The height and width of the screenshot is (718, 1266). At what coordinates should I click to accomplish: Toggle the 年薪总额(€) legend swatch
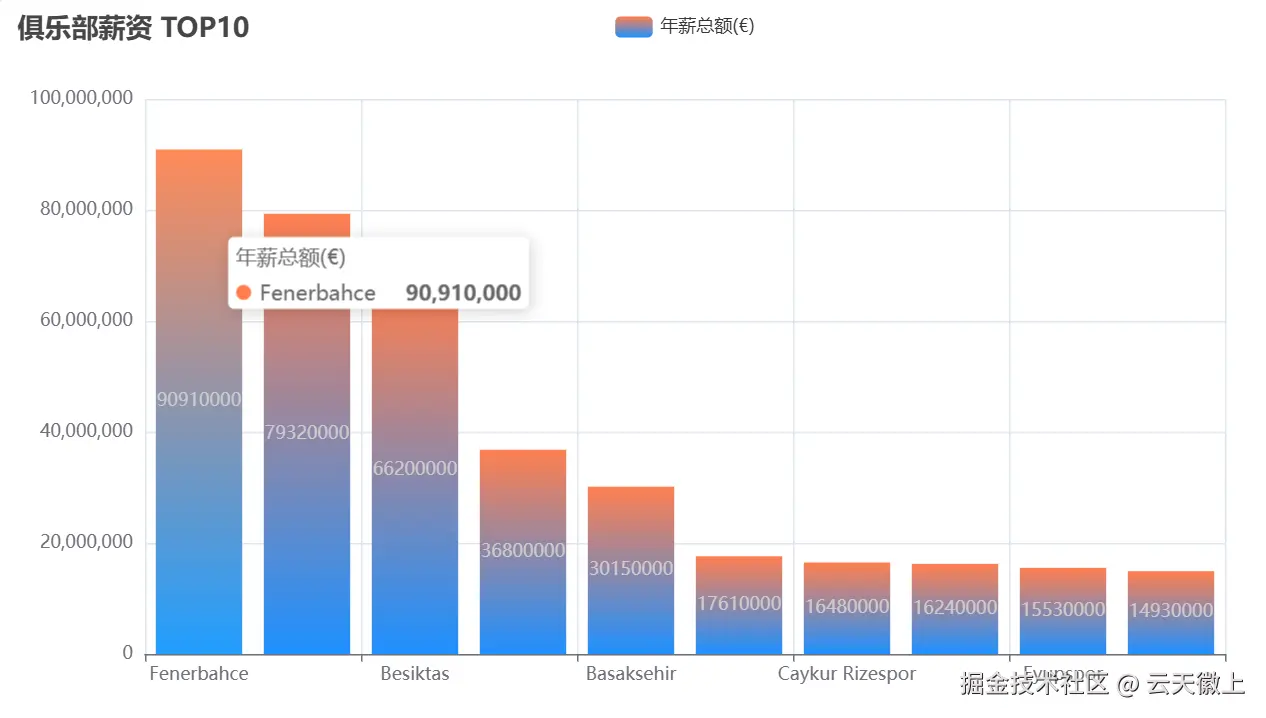coord(634,27)
